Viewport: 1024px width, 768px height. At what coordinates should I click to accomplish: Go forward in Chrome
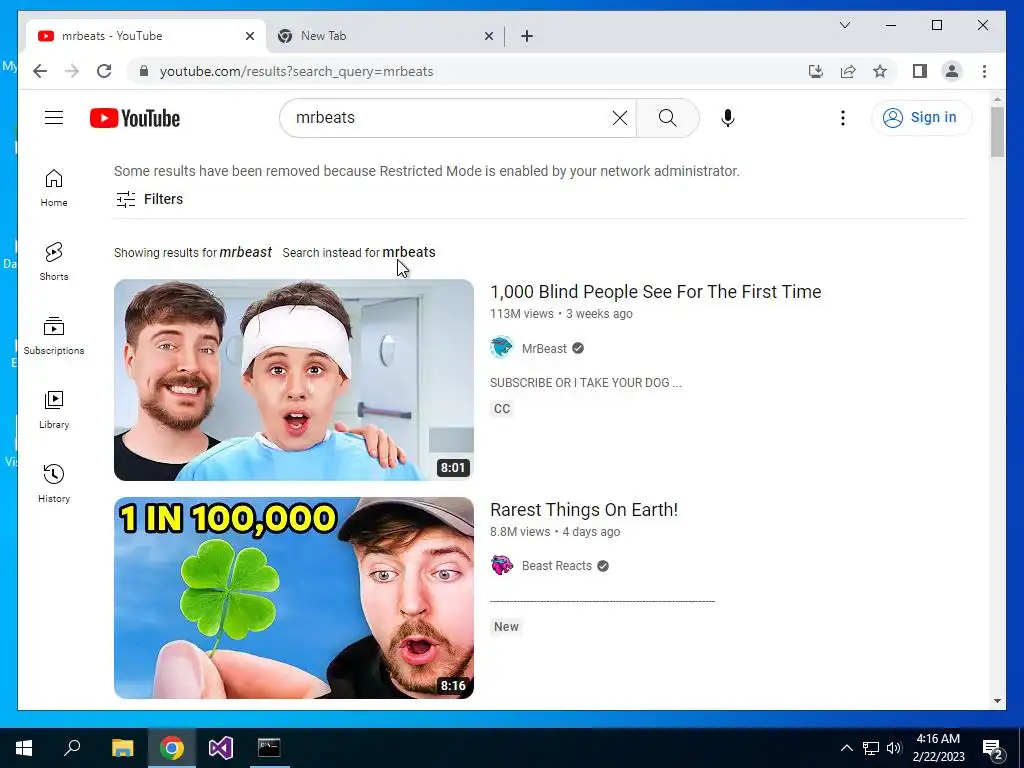(x=72, y=71)
